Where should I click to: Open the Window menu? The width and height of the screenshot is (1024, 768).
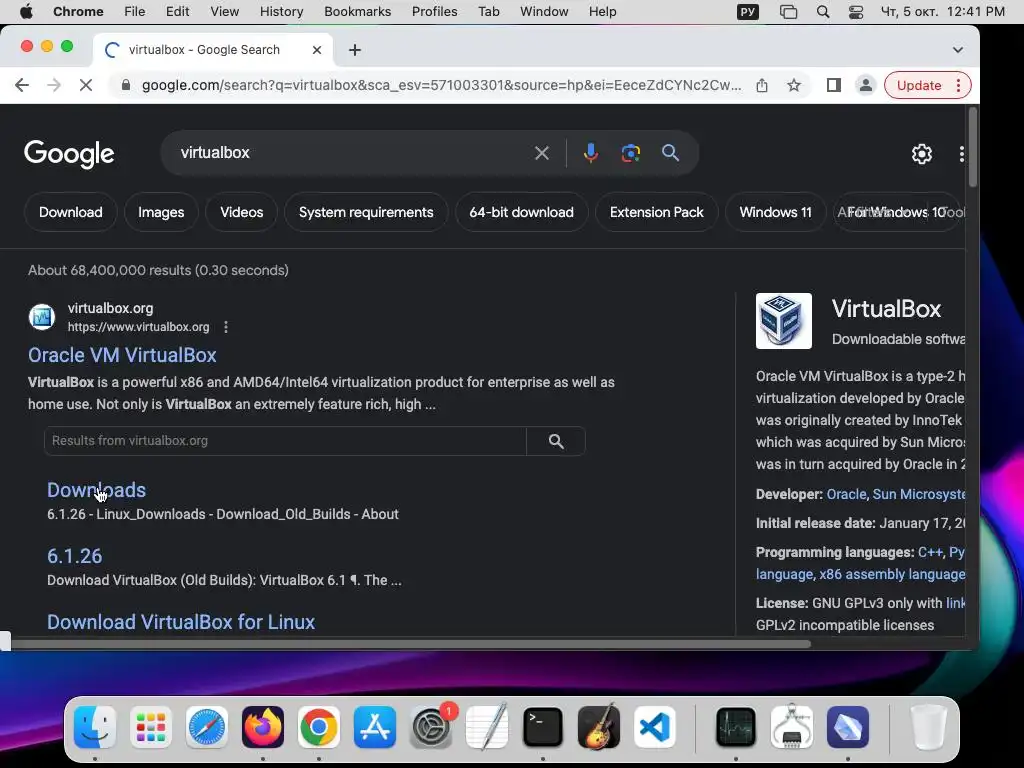[544, 11]
